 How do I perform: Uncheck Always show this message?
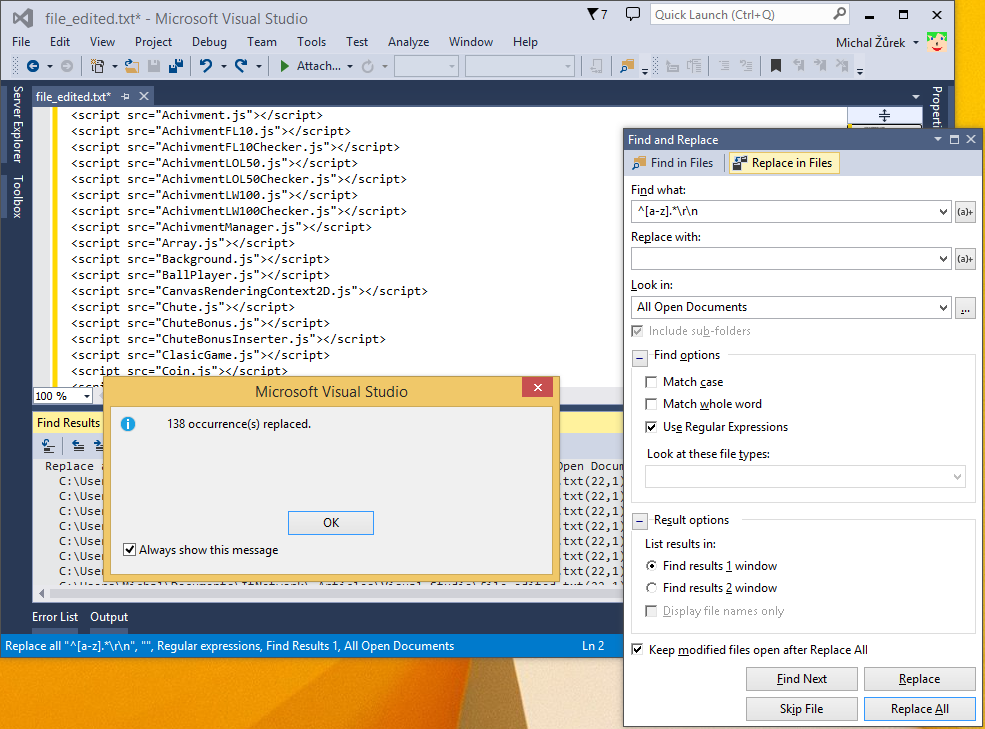pyautogui.click(x=129, y=549)
